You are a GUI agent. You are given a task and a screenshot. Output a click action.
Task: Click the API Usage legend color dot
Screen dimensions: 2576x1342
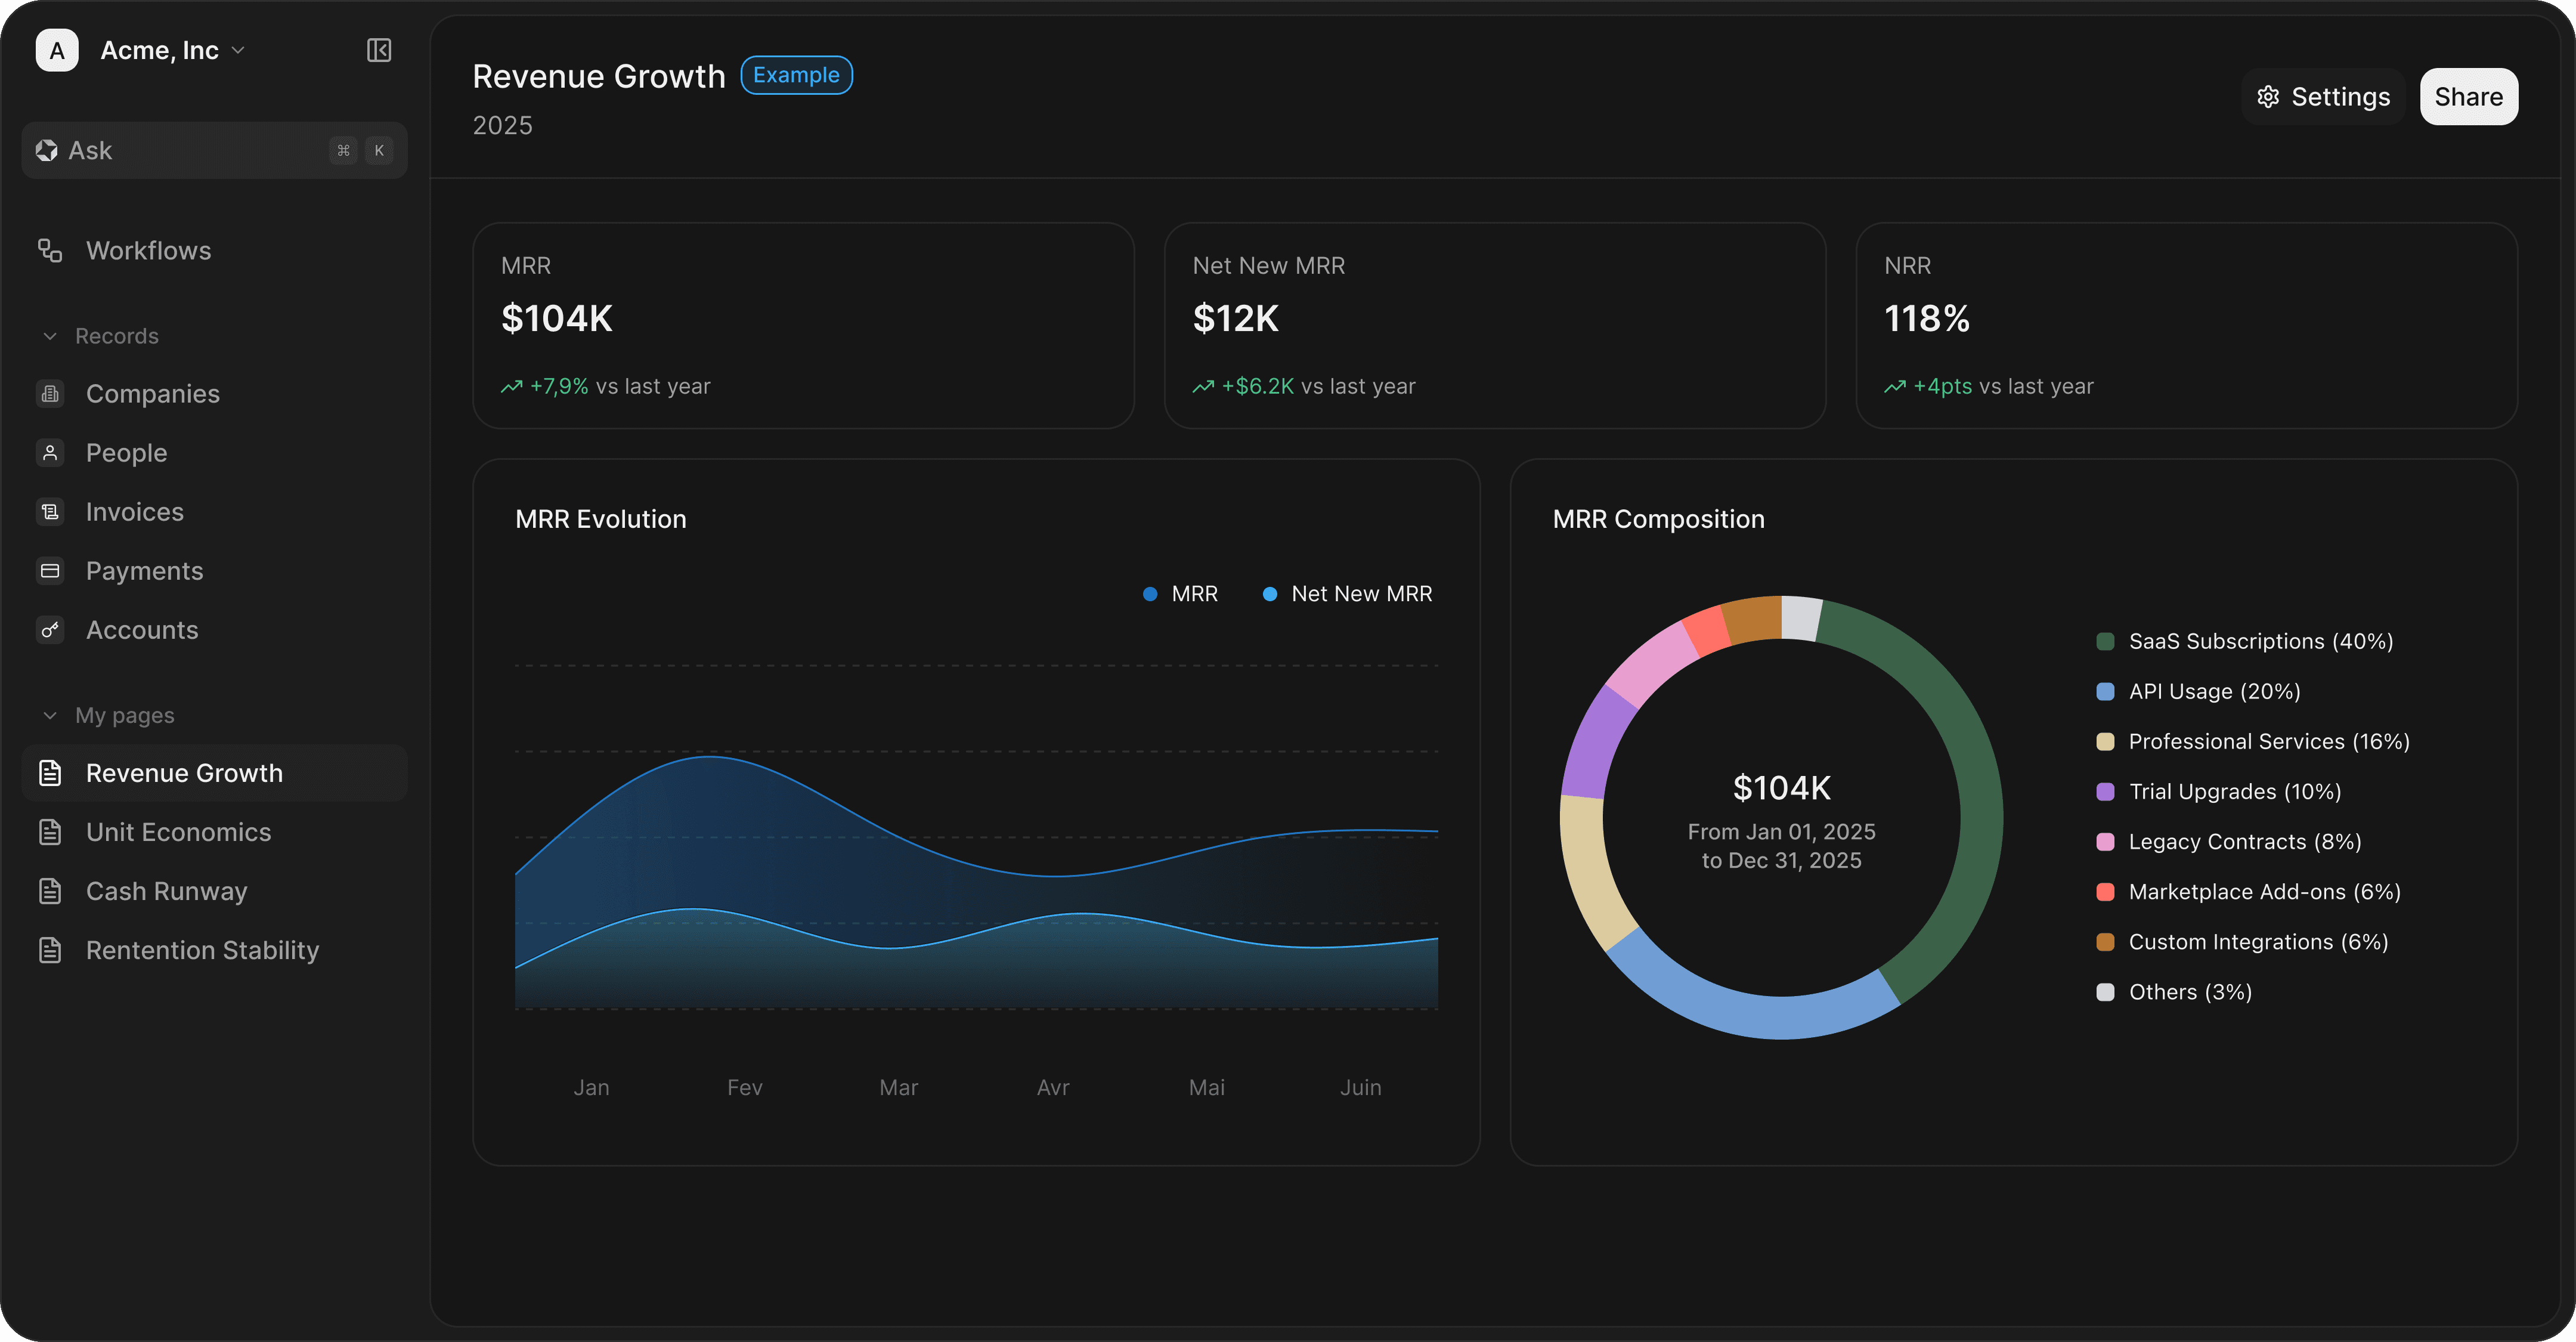pyautogui.click(x=2106, y=691)
